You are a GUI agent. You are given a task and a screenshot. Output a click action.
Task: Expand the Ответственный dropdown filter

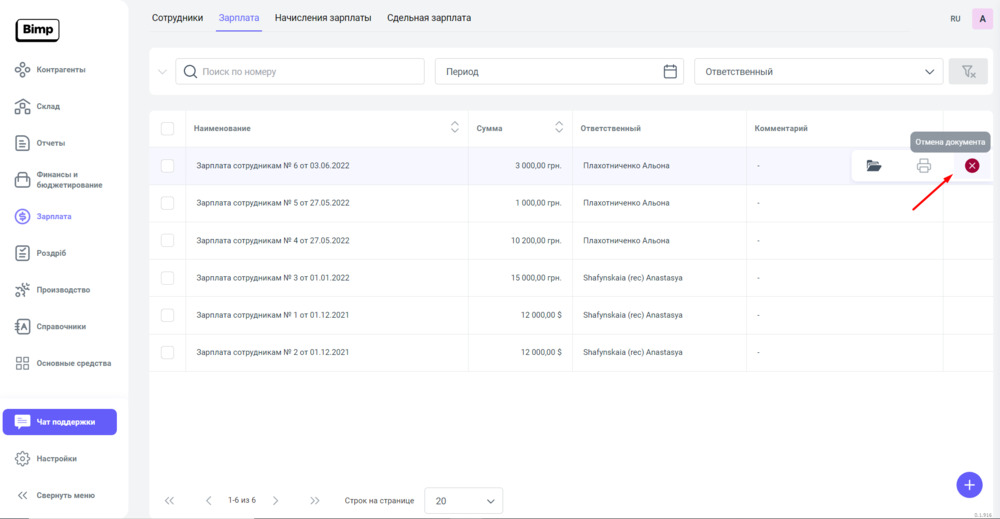point(816,72)
